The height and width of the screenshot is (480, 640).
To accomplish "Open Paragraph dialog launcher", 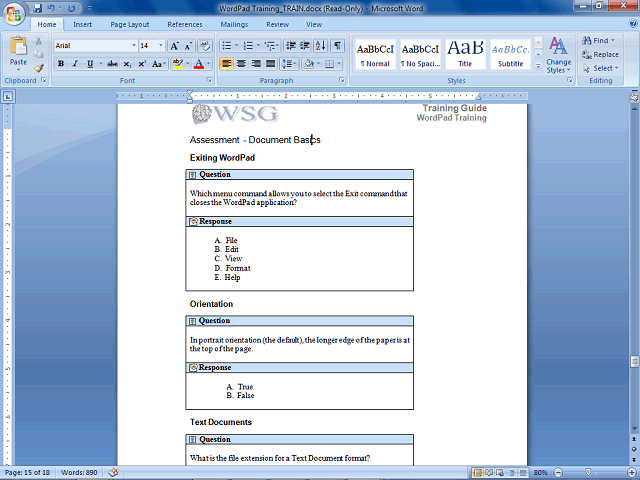I will (x=342, y=80).
